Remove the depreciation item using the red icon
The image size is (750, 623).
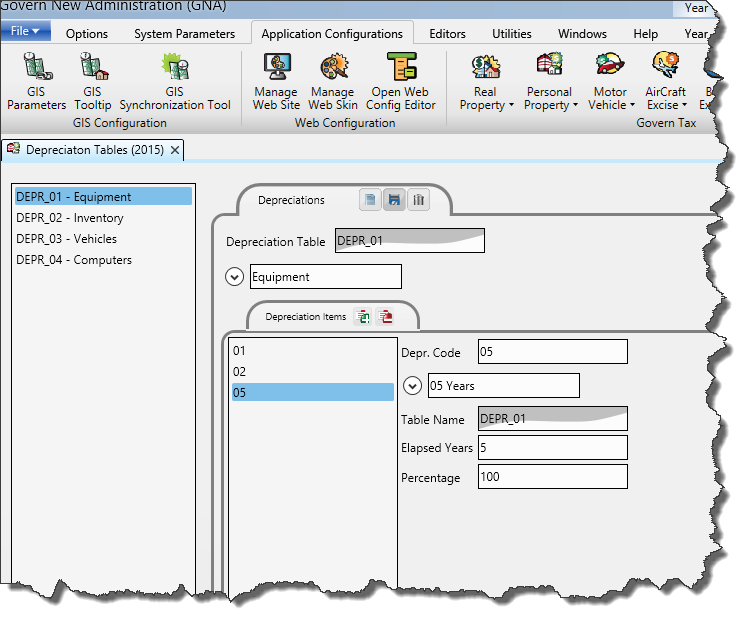[x=386, y=317]
